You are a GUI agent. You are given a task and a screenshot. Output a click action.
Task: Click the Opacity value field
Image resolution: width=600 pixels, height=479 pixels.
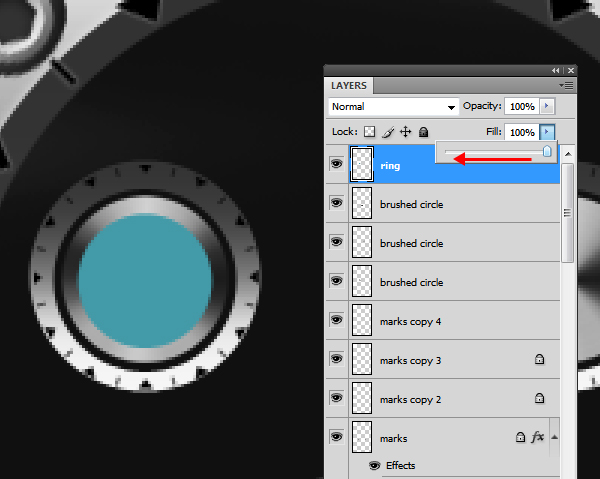(x=522, y=106)
